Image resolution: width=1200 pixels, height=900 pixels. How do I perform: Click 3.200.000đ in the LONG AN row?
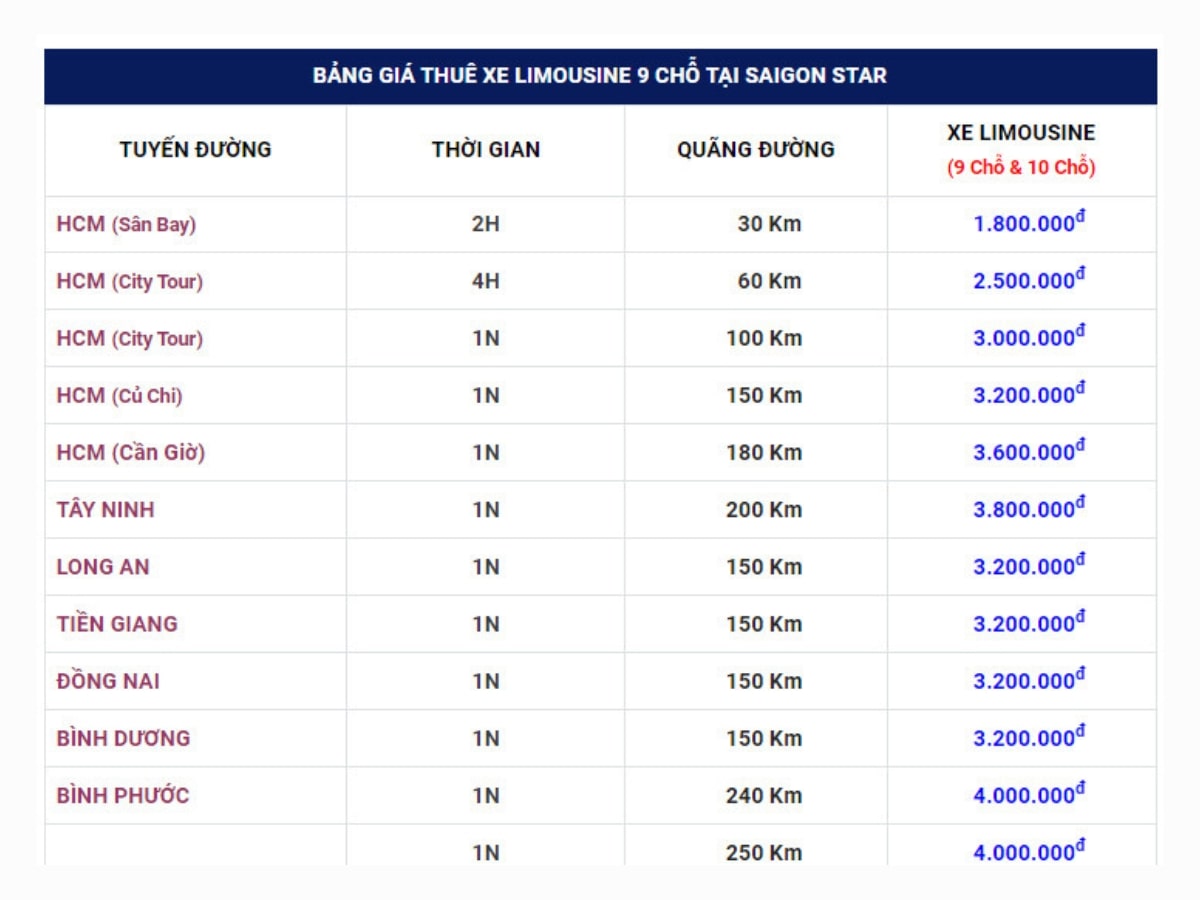click(x=1029, y=565)
